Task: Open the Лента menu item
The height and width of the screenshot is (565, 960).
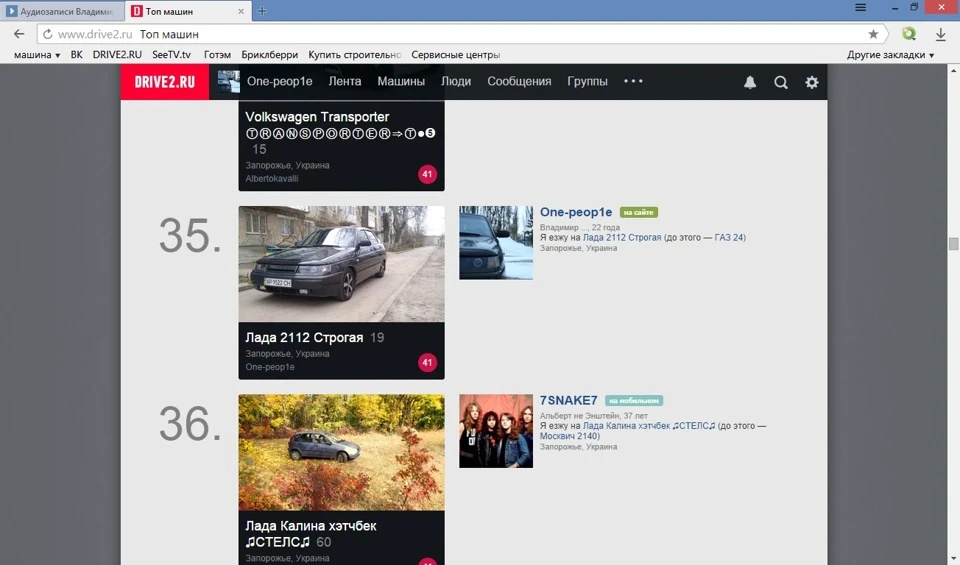Action: click(345, 81)
